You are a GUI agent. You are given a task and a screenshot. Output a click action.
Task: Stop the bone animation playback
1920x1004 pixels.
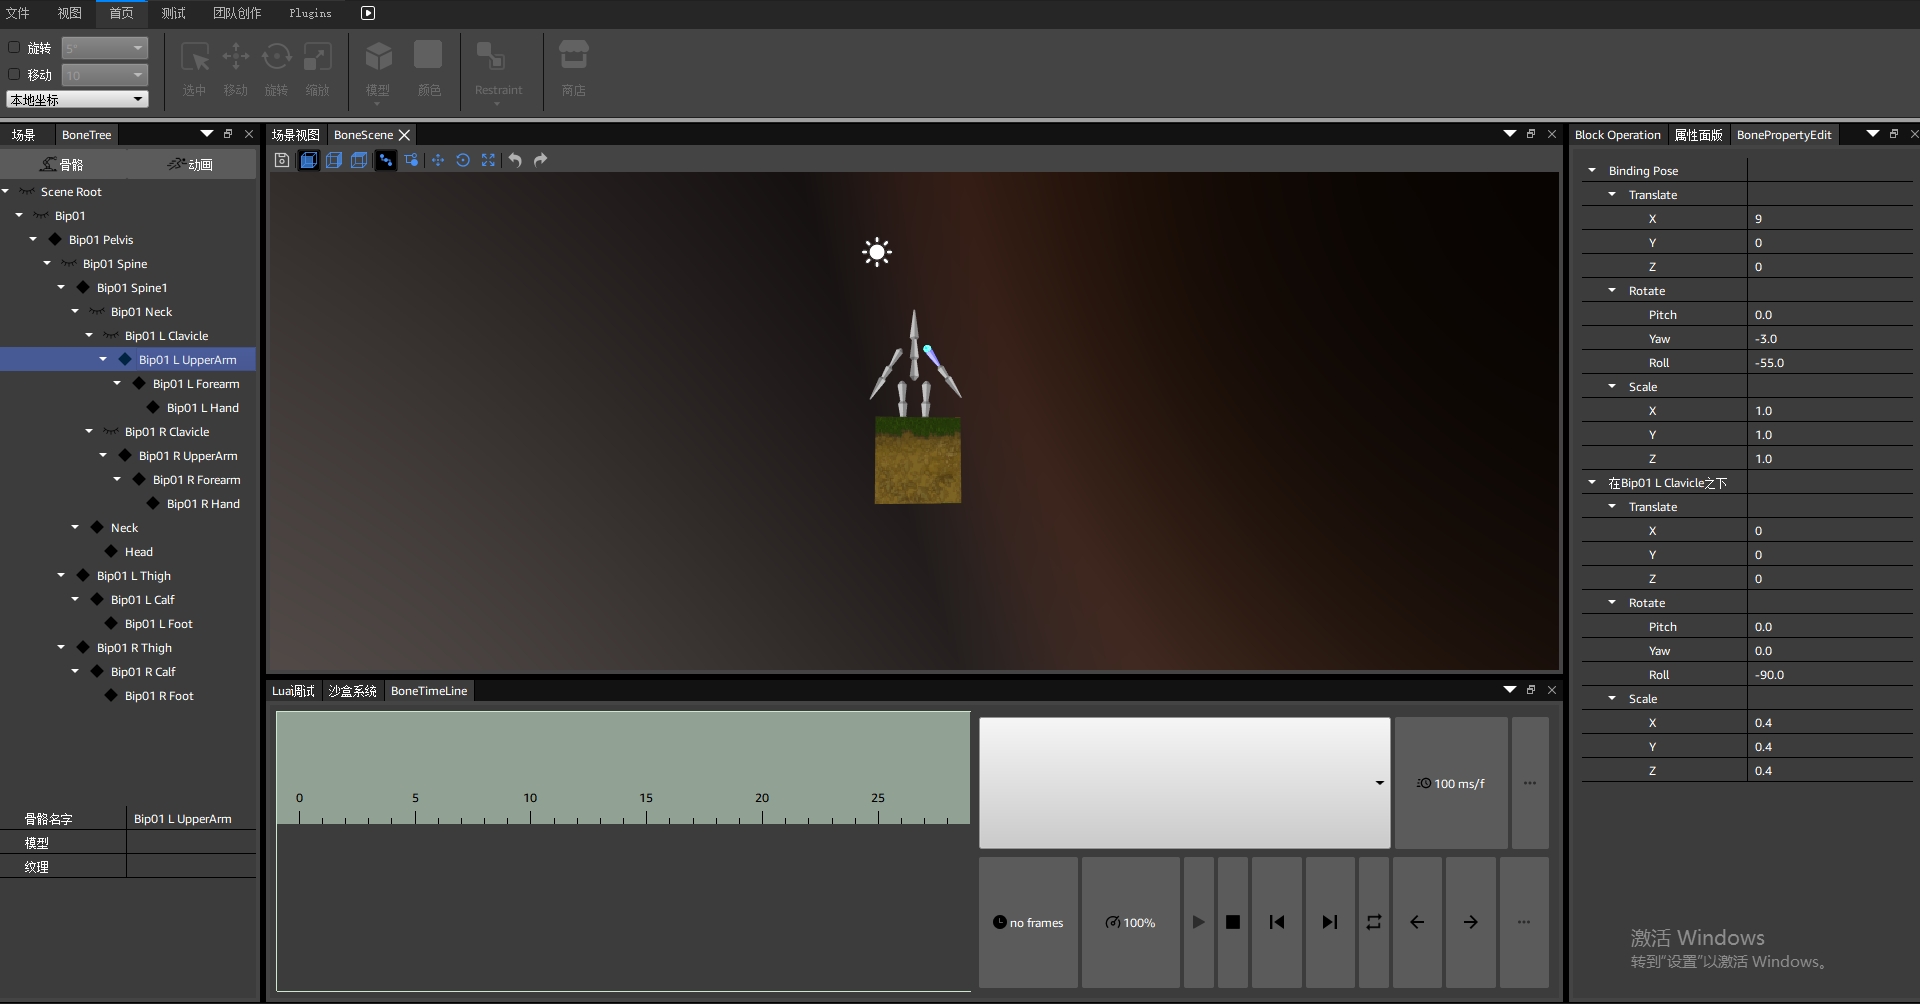[1233, 922]
